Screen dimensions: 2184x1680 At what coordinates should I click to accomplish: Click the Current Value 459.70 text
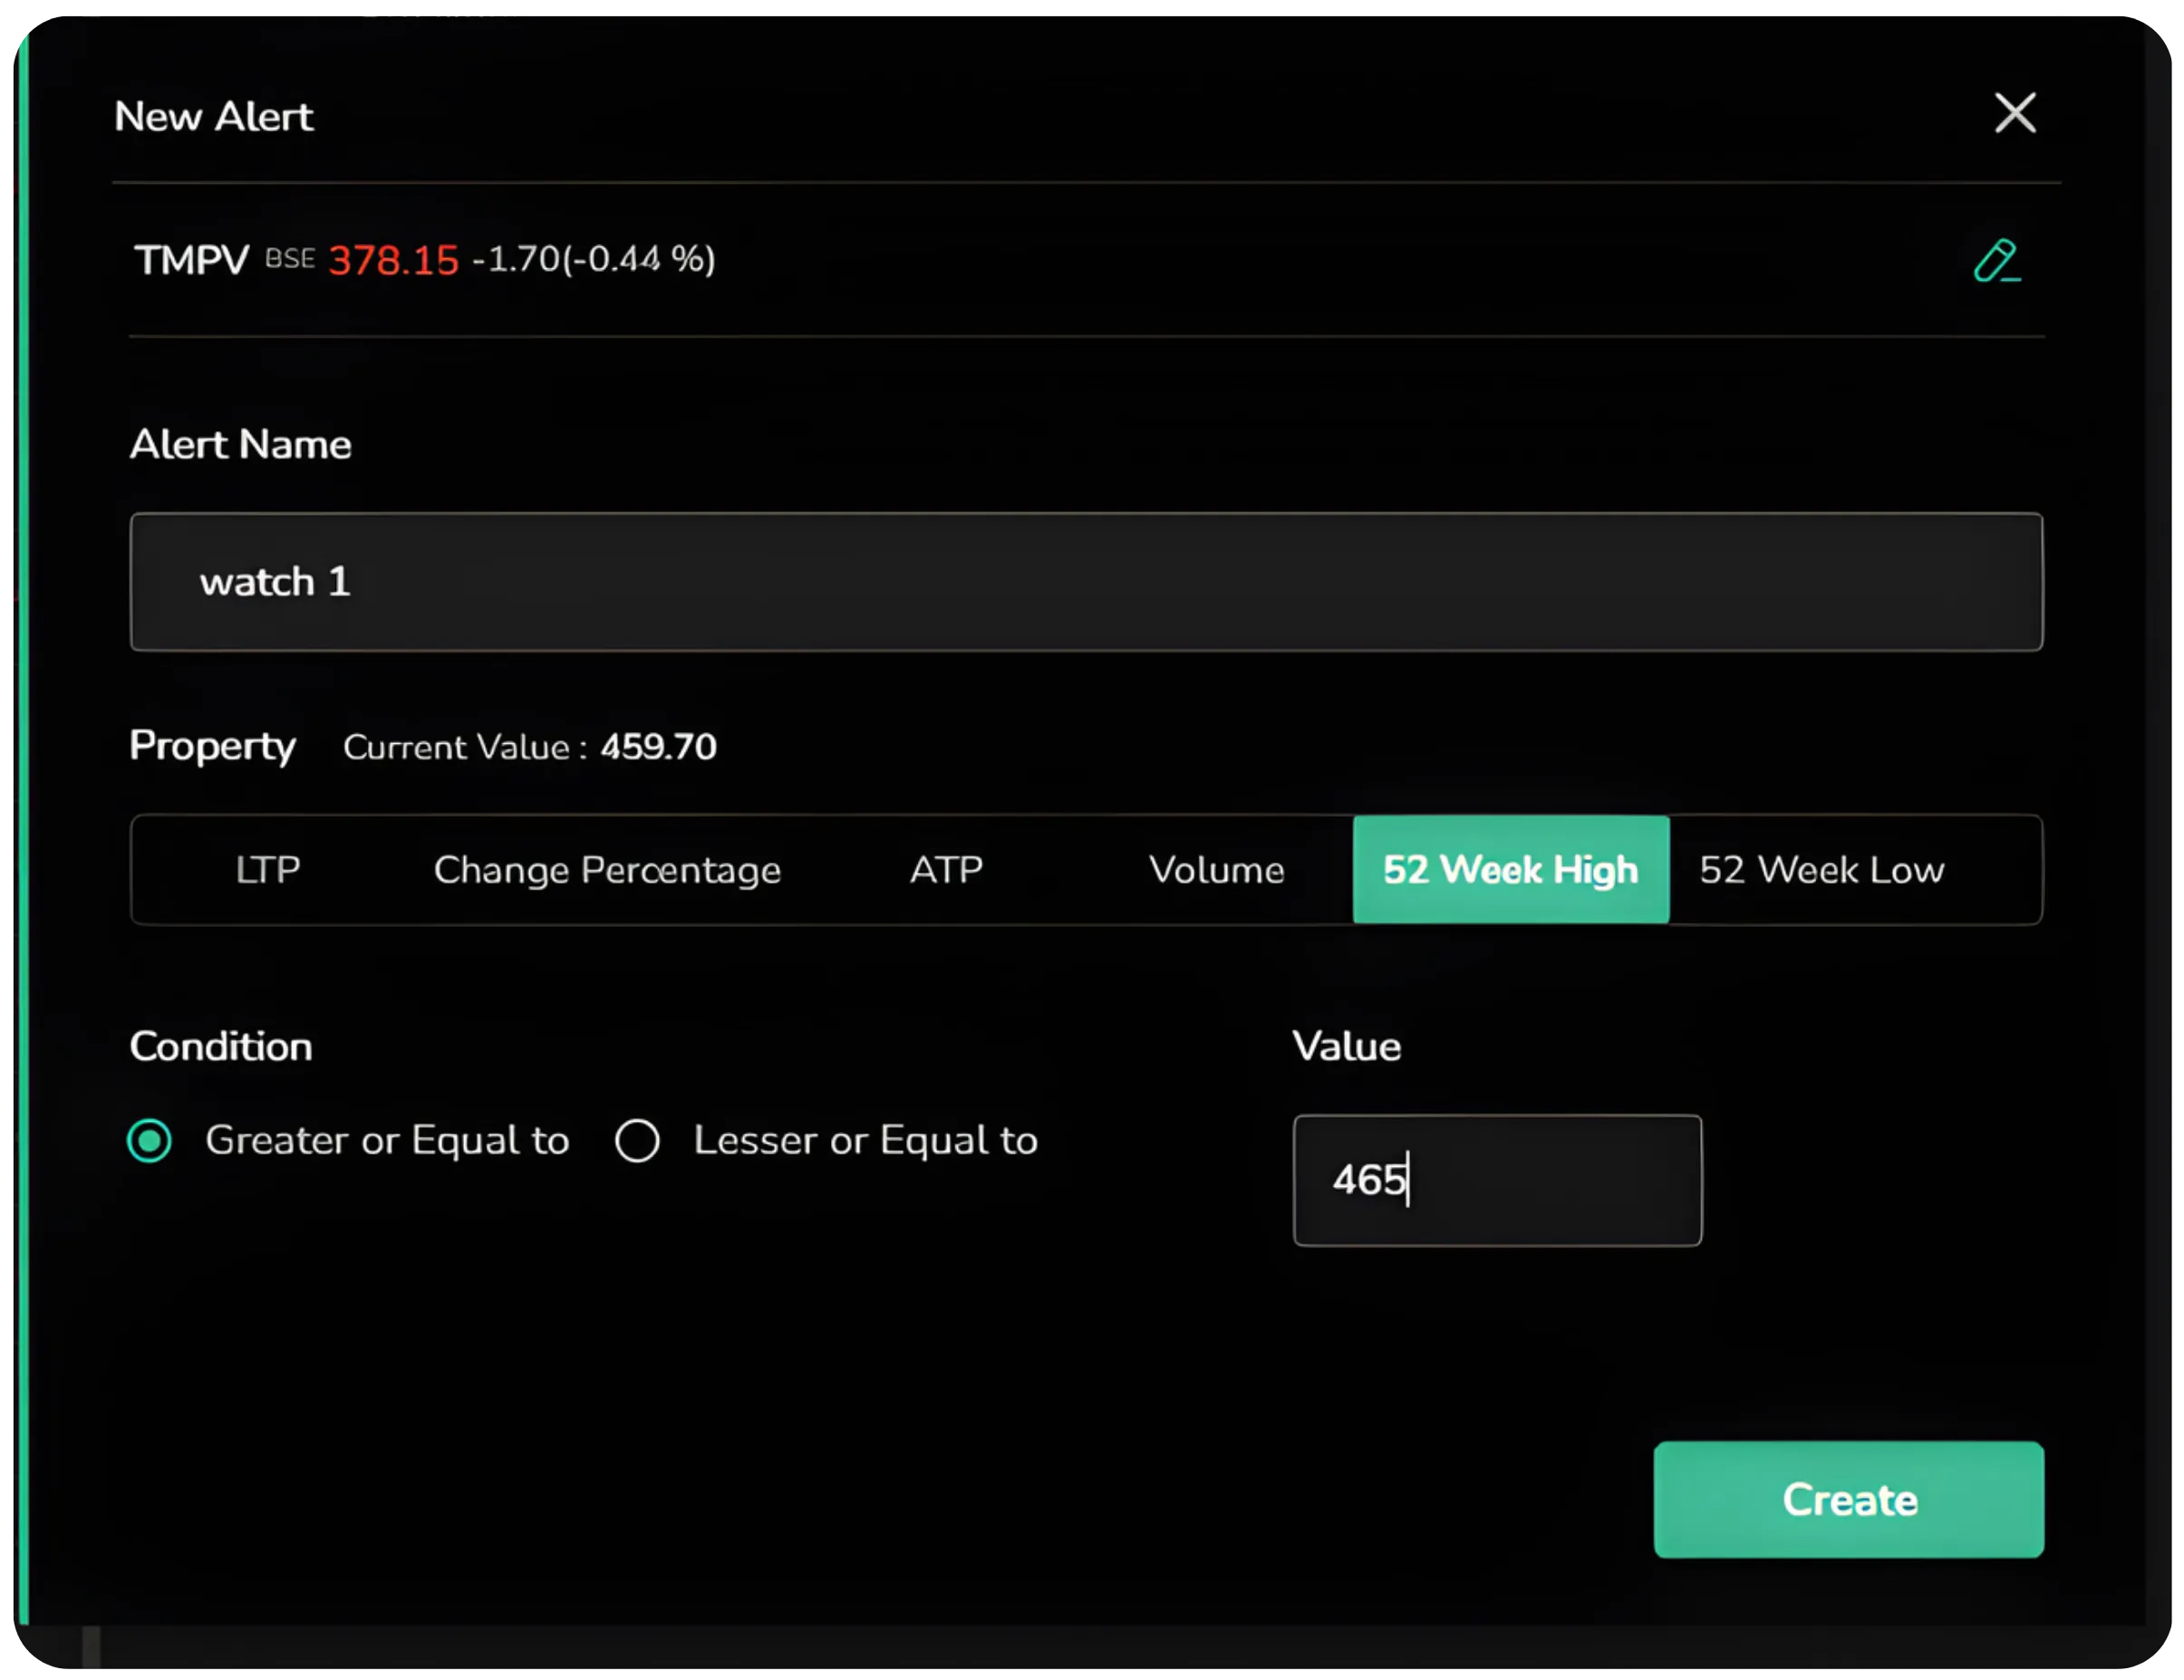point(530,747)
